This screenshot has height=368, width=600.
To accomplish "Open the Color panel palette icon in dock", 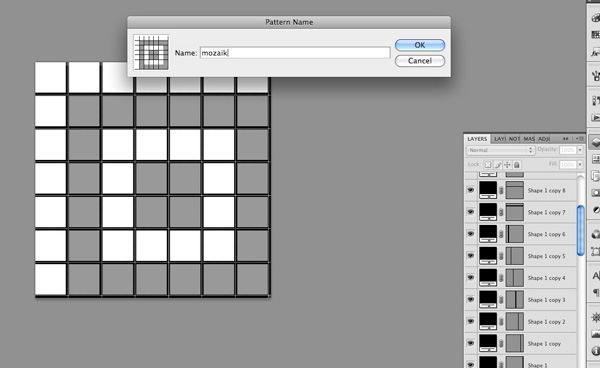I will tap(595, 18).
